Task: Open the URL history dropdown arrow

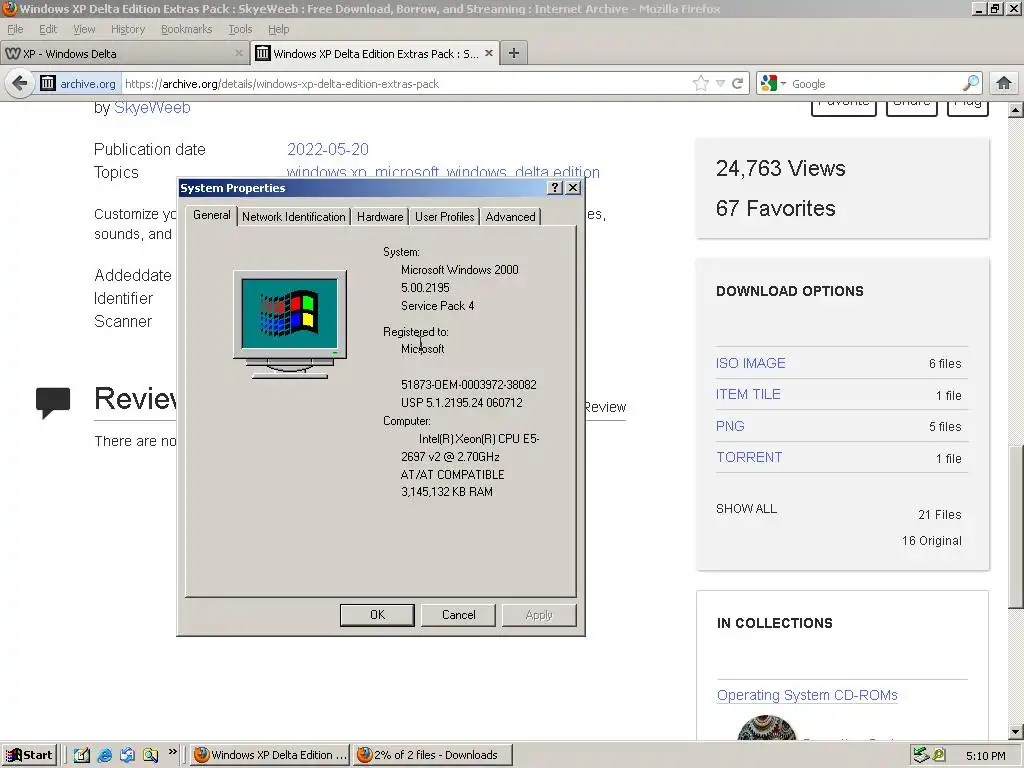Action: pyautogui.click(x=720, y=84)
